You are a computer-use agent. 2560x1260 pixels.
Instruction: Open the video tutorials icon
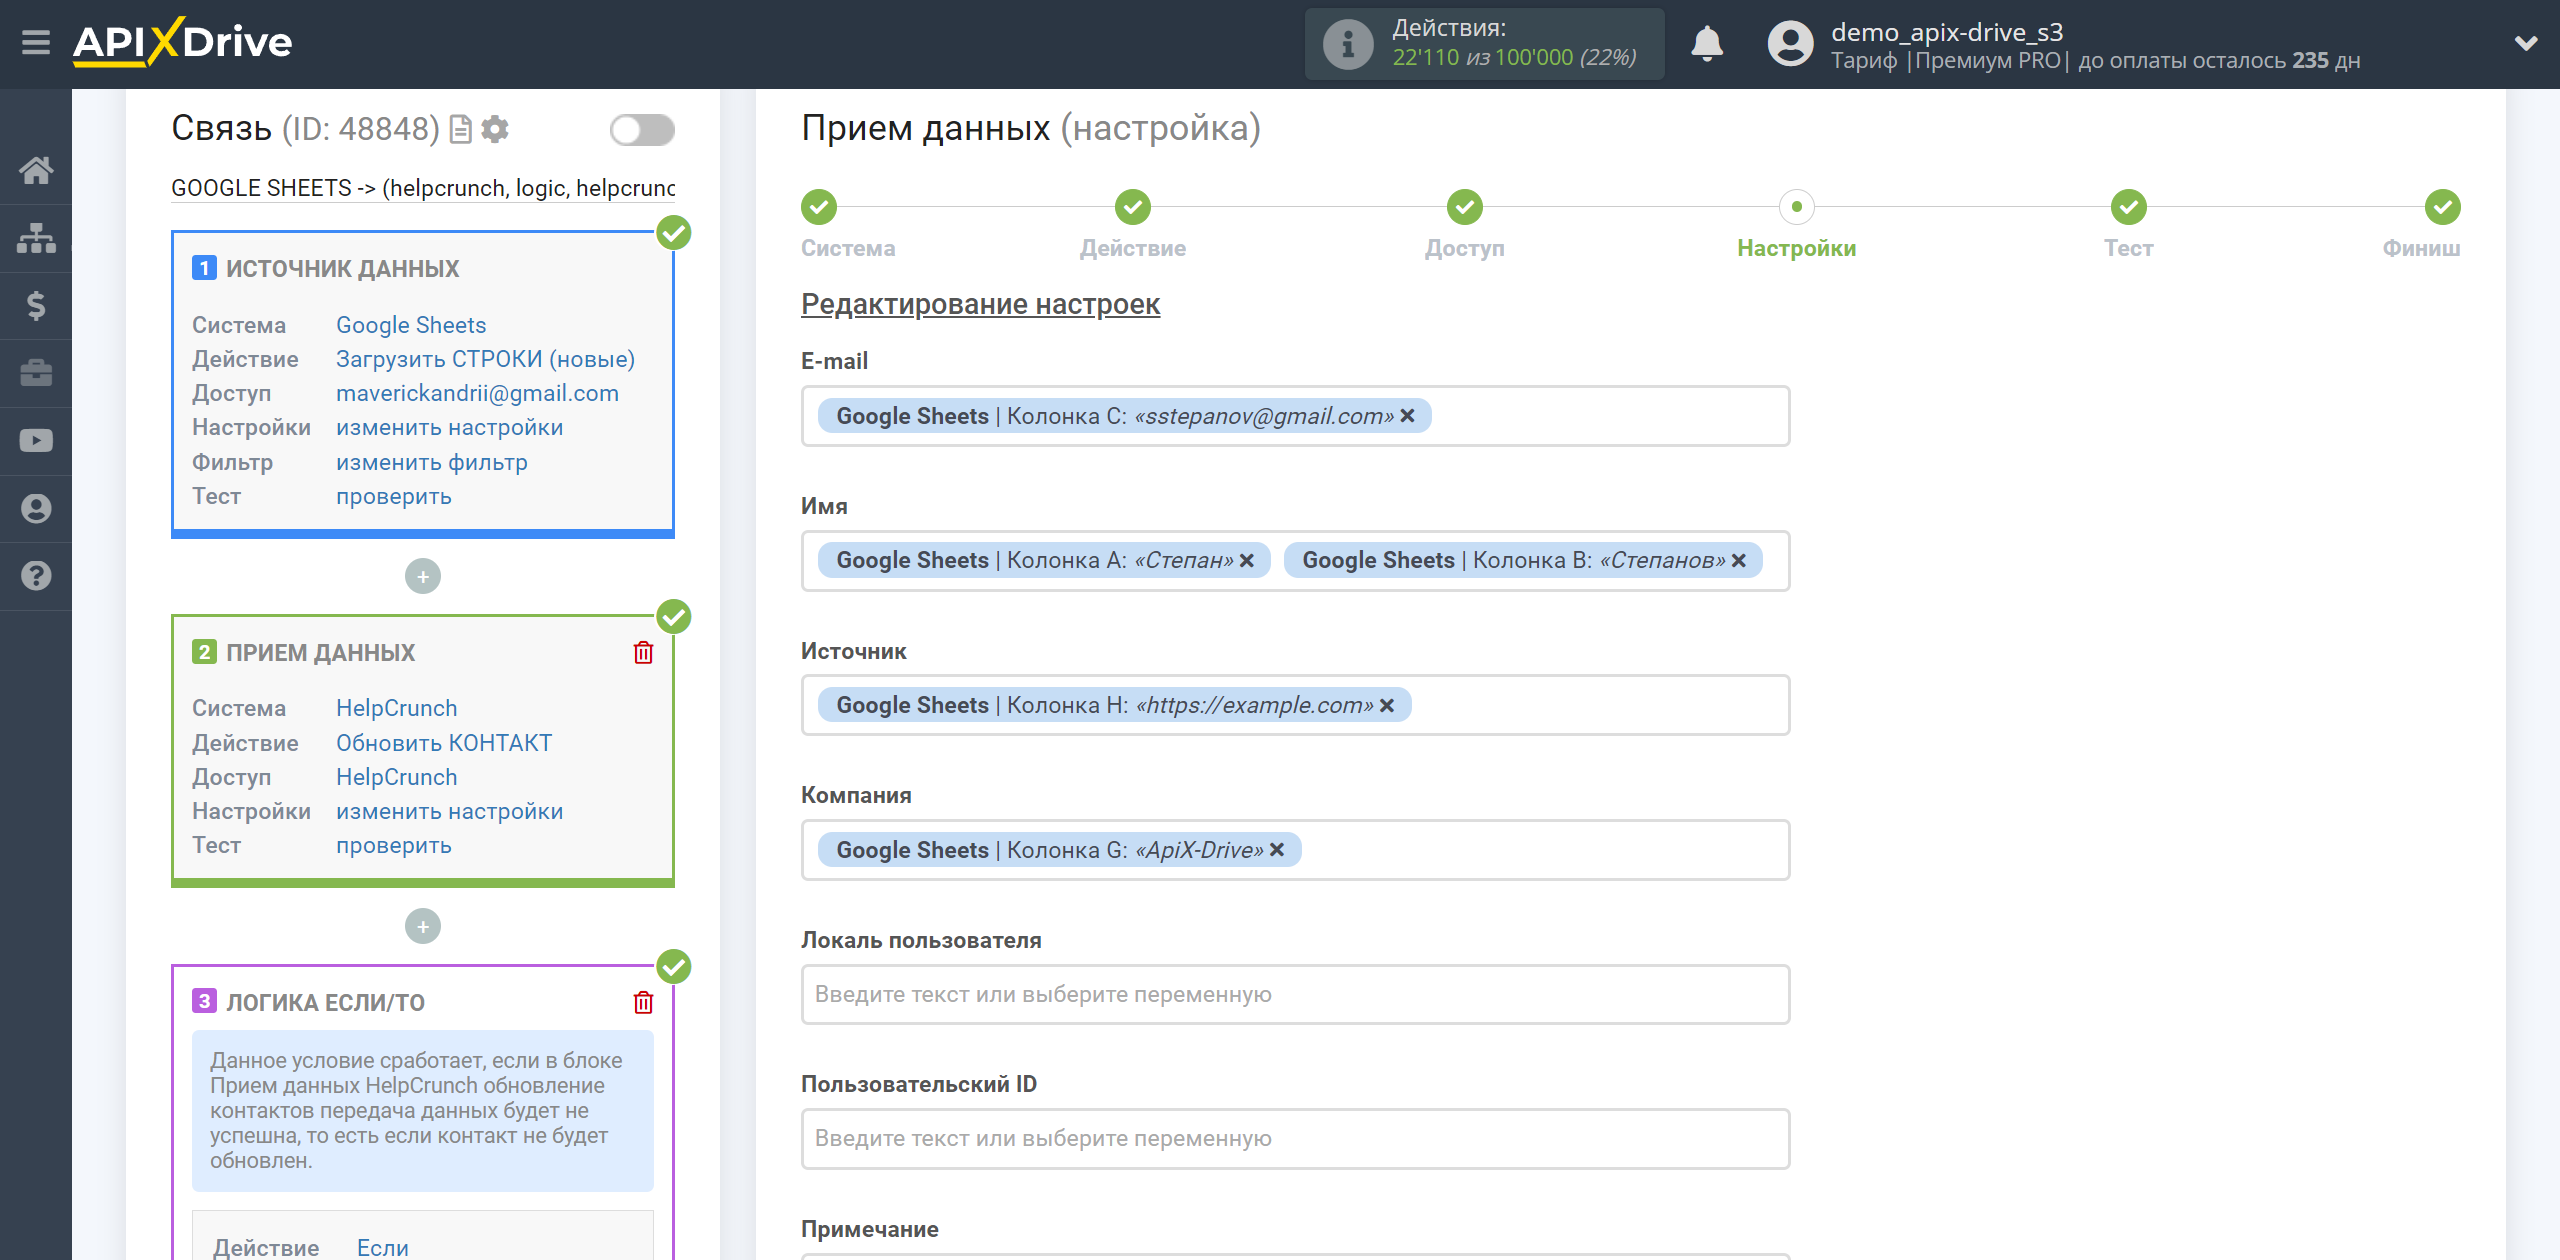pos(36,441)
